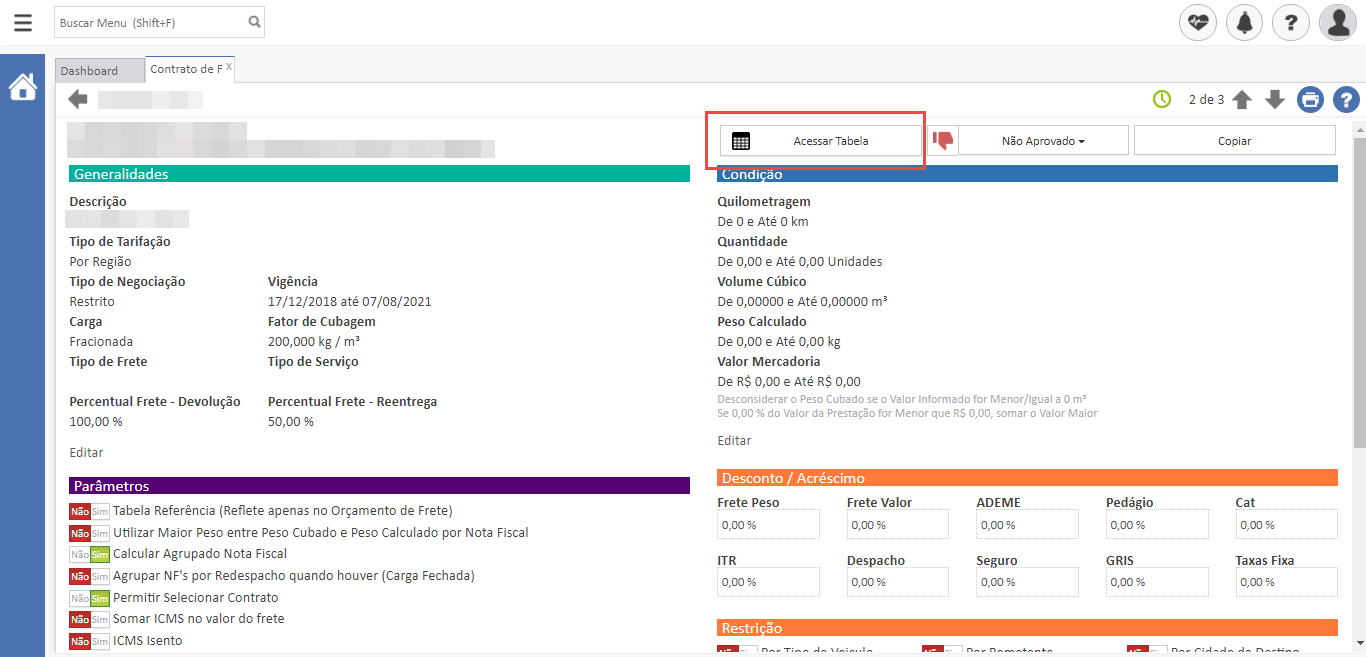Screen dimensions: 1366x657
Task: Switch to the Dashboard tab
Action: point(89,71)
